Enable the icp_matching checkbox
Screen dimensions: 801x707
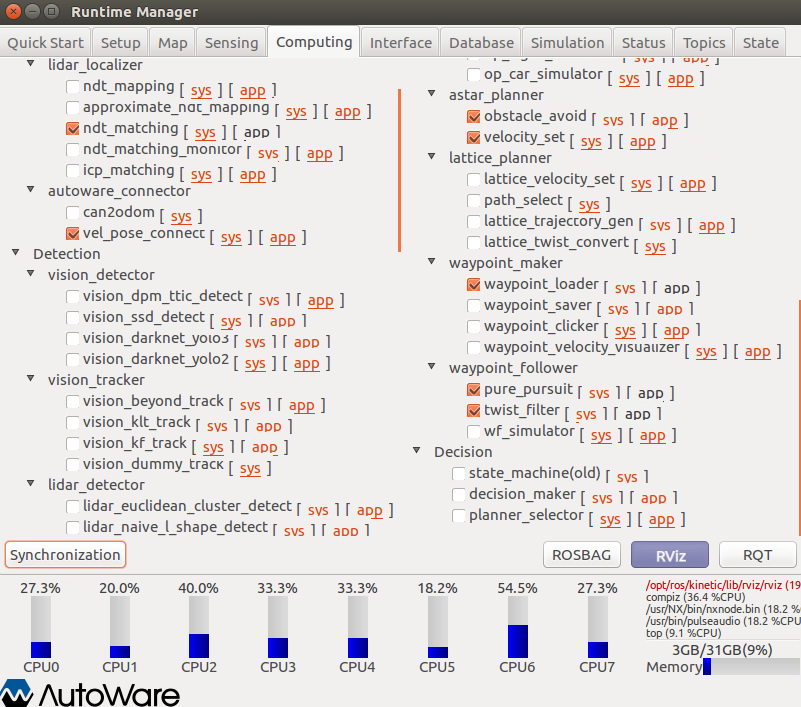(73, 170)
